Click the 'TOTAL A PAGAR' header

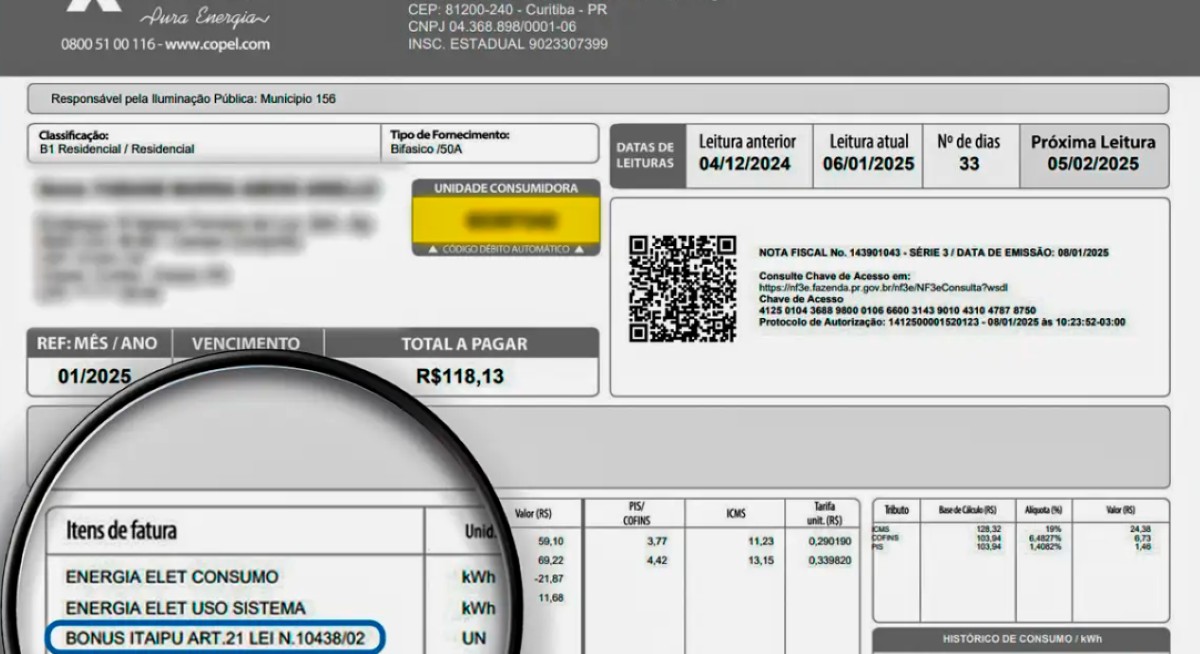point(464,344)
